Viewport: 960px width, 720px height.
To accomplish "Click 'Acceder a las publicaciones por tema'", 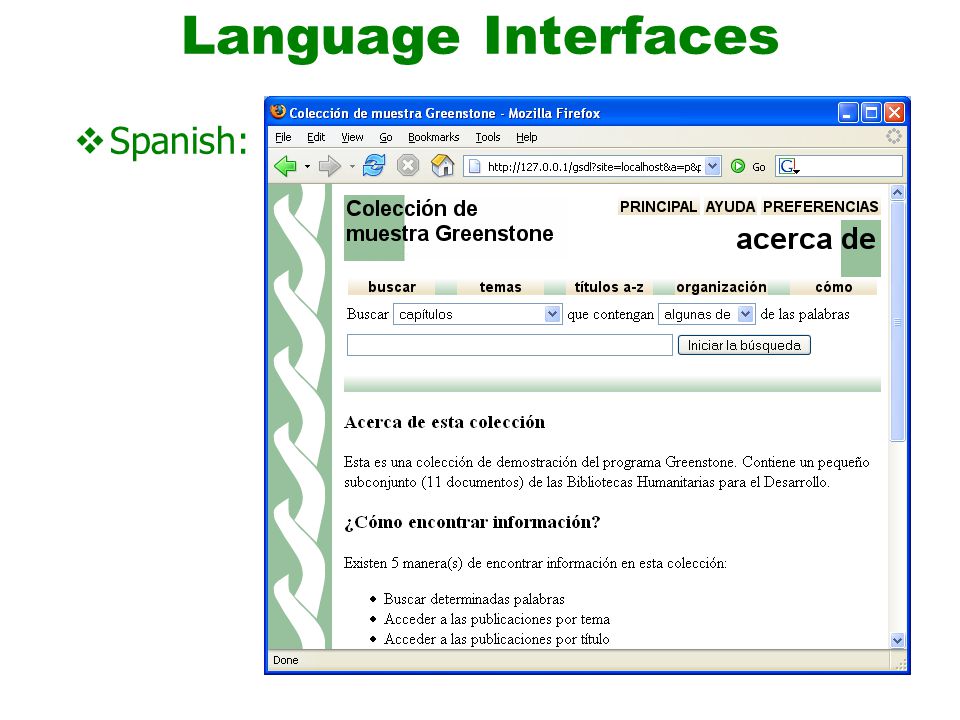I will point(497,619).
